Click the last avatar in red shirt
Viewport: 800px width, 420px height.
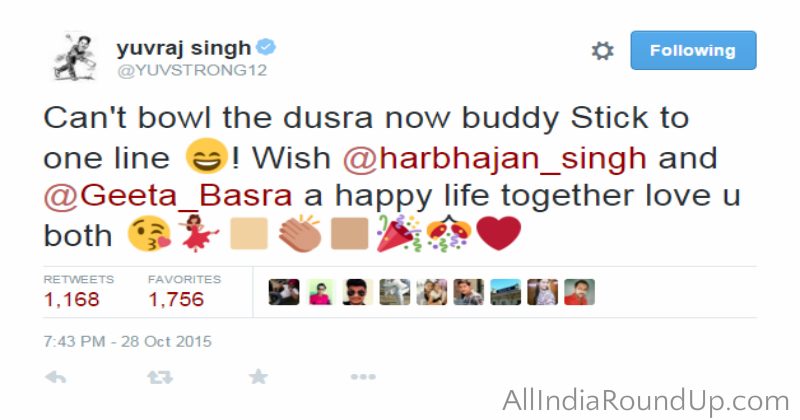580,292
